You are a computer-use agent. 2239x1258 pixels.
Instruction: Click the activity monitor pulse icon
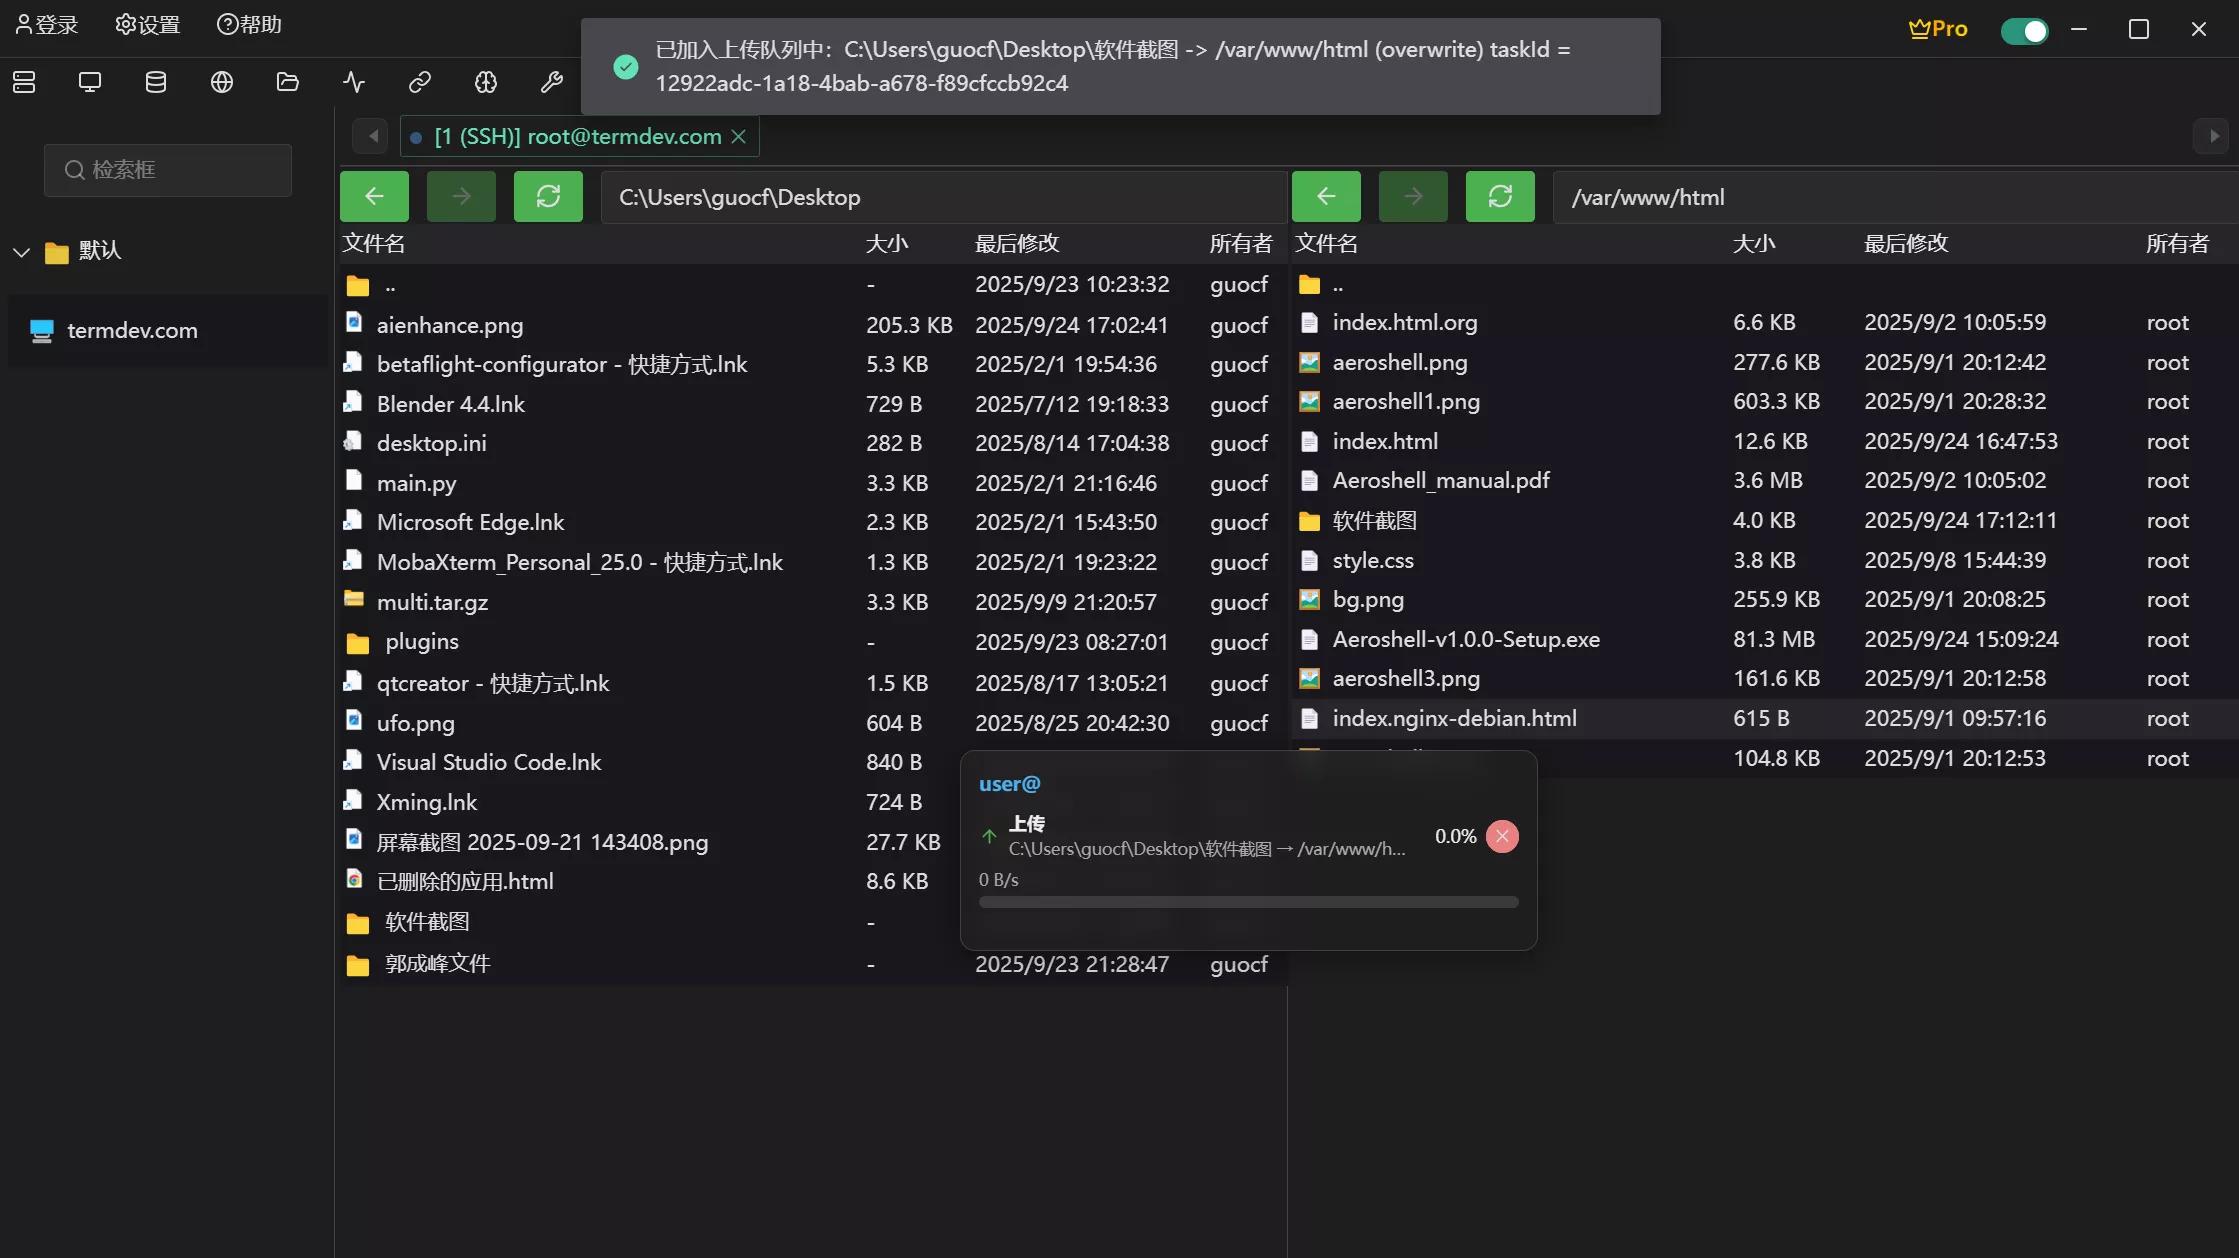[x=354, y=82]
